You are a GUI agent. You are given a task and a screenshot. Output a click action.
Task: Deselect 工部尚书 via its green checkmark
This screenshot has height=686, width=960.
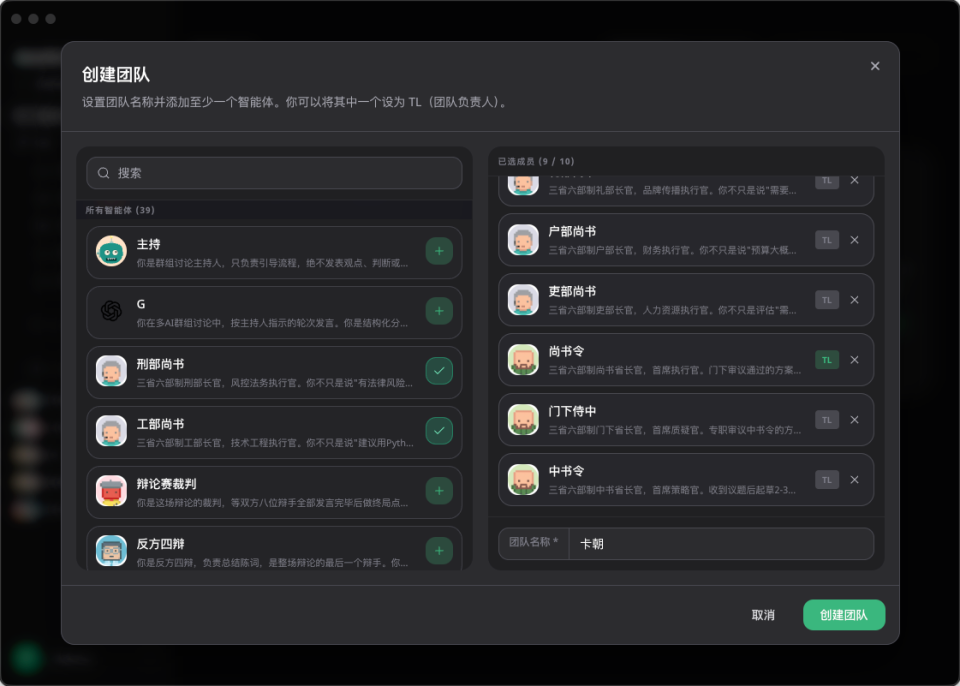point(439,431)
